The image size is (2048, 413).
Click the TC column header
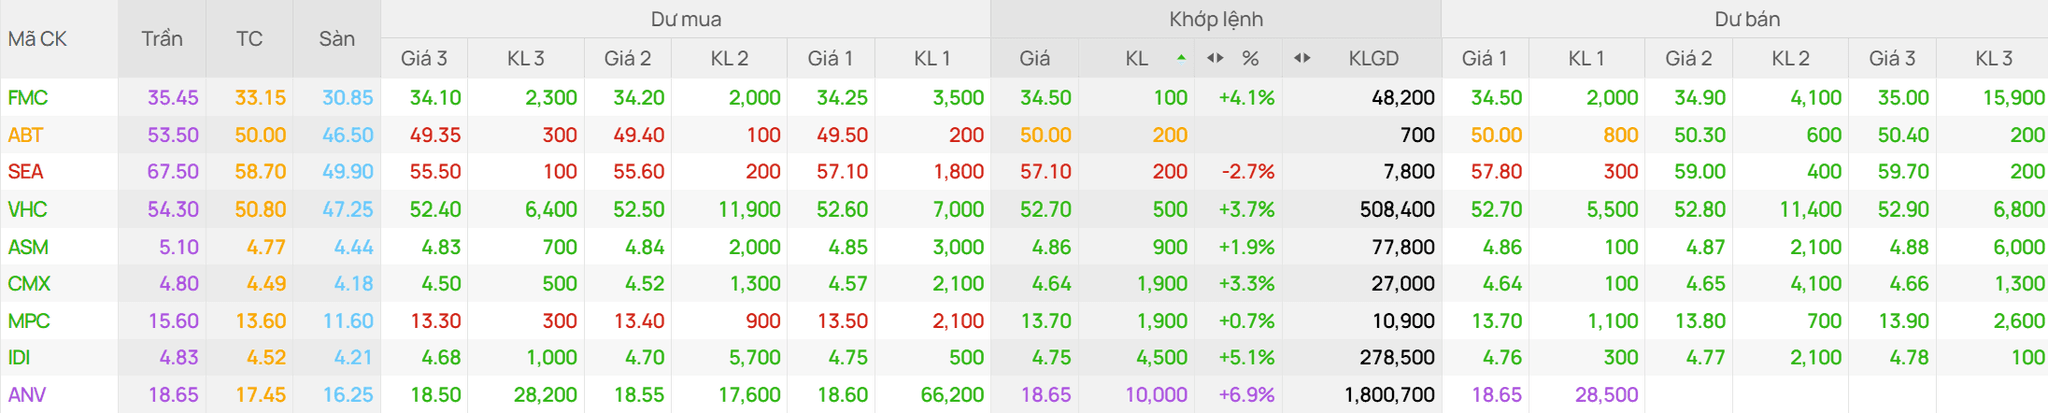point(249,39)
